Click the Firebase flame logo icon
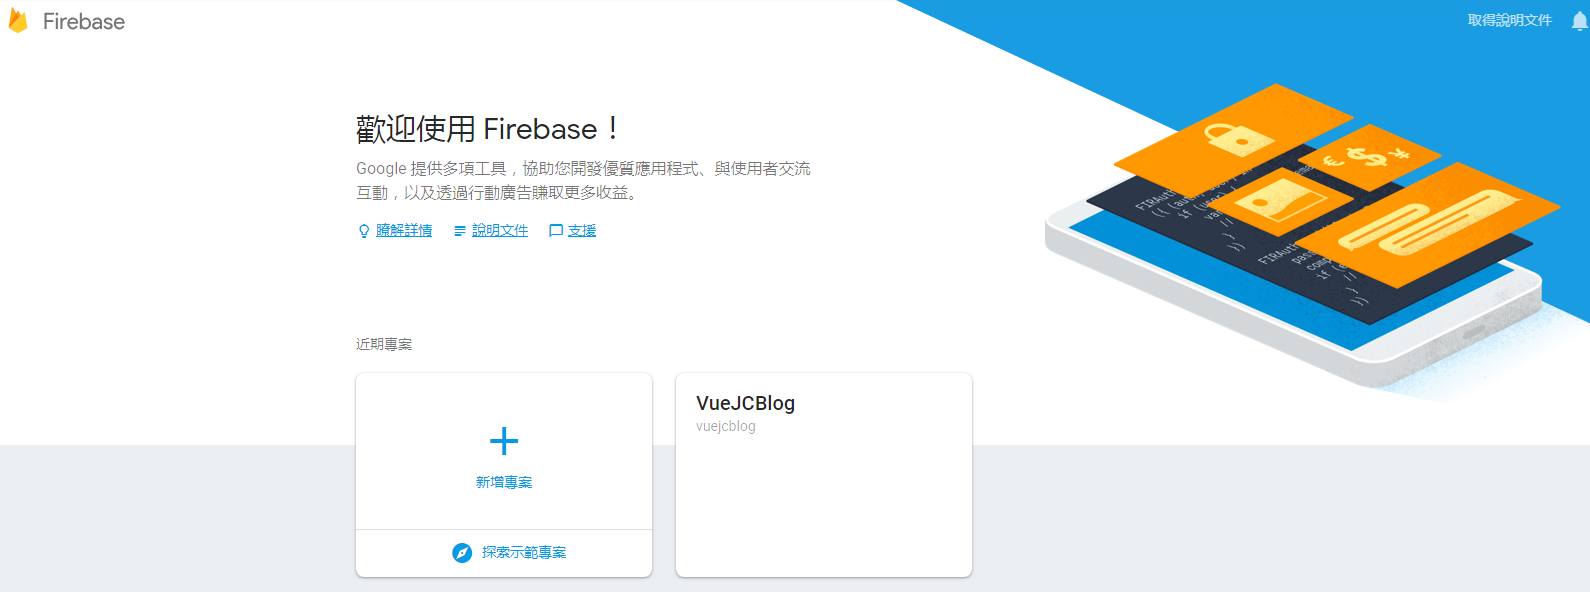1590x592 pixels. 18,21
